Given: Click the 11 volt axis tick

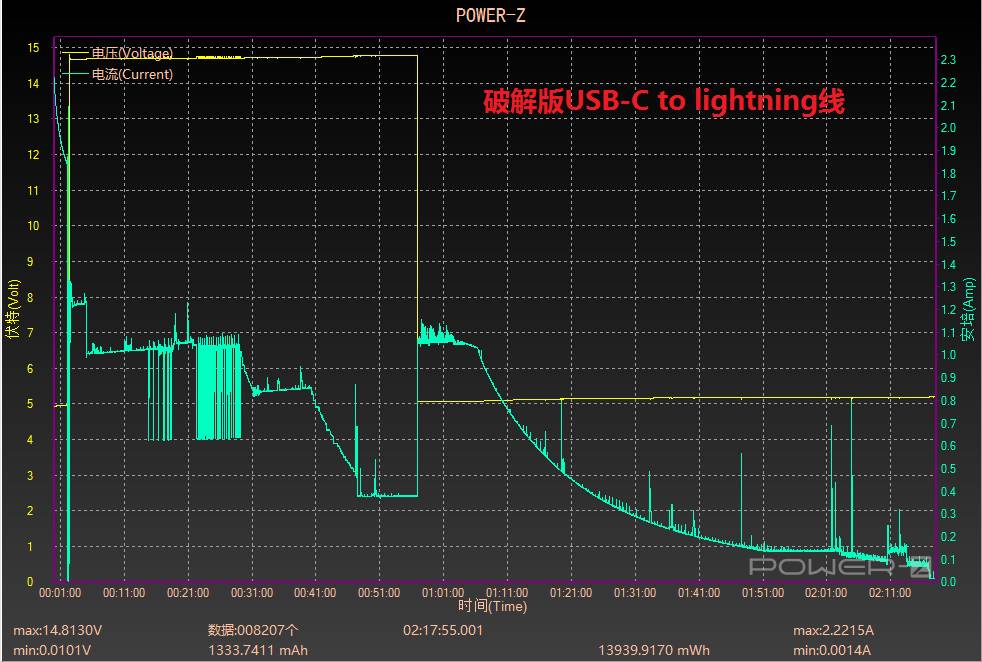Looking at the screenshot, I should click(x=33, y=190).
